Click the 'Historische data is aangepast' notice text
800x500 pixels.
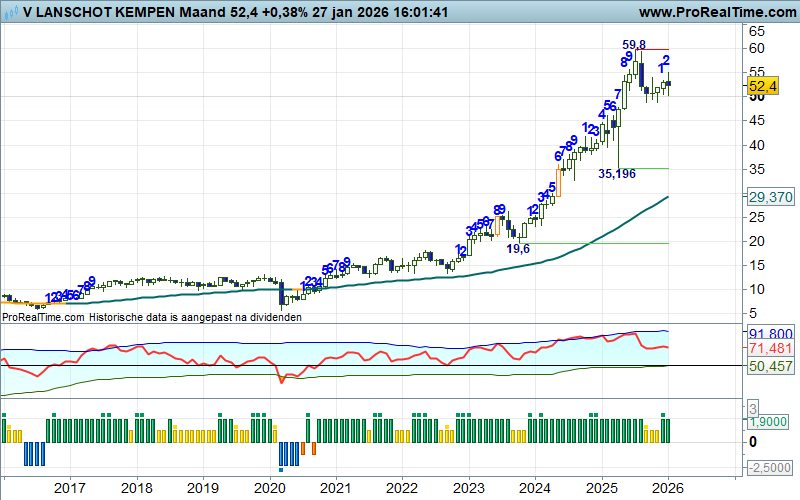[x=196, y=316]
